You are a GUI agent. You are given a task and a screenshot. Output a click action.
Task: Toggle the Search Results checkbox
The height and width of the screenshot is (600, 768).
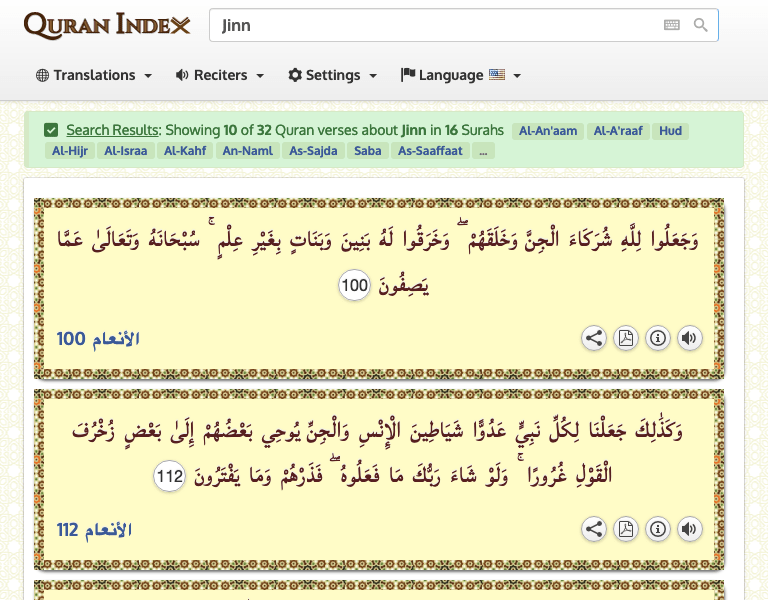click(x=51, y=130)
